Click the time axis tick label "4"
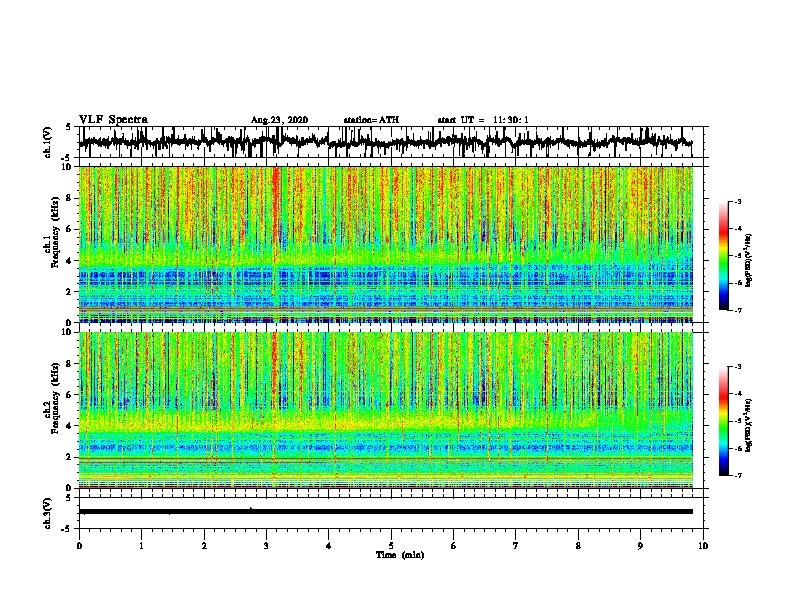The width and height of the screenshot is (792, 612). click(x=329, y=546)
